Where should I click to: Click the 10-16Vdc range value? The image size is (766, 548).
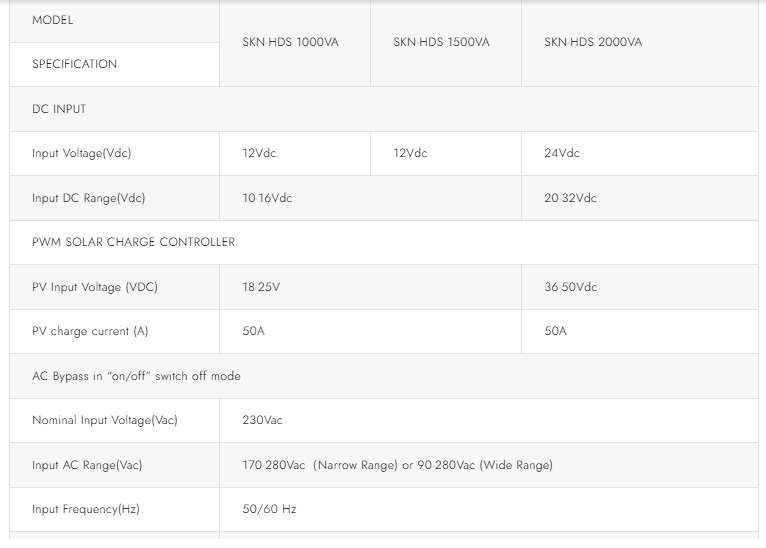[267, 198]
